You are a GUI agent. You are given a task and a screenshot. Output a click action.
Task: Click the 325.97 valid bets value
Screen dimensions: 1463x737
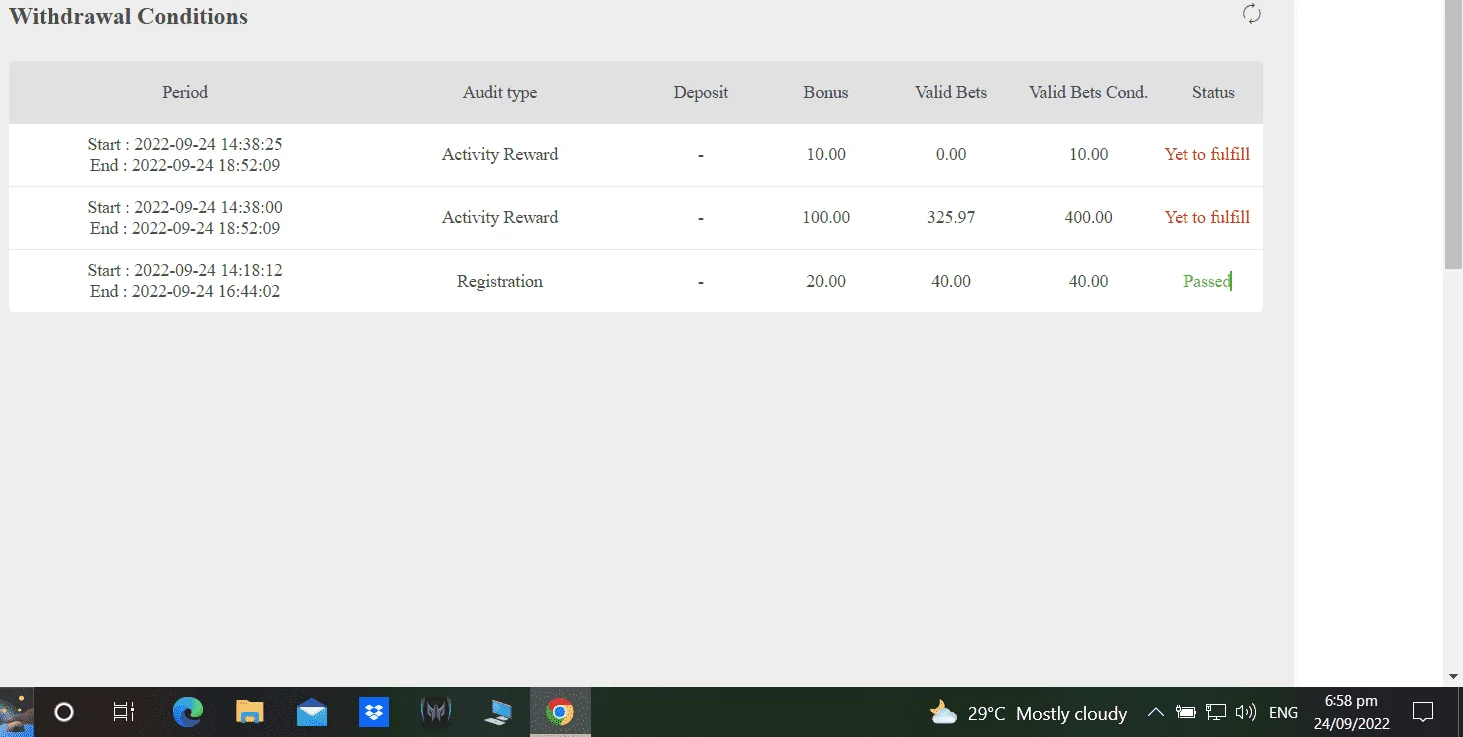point(951,217)
